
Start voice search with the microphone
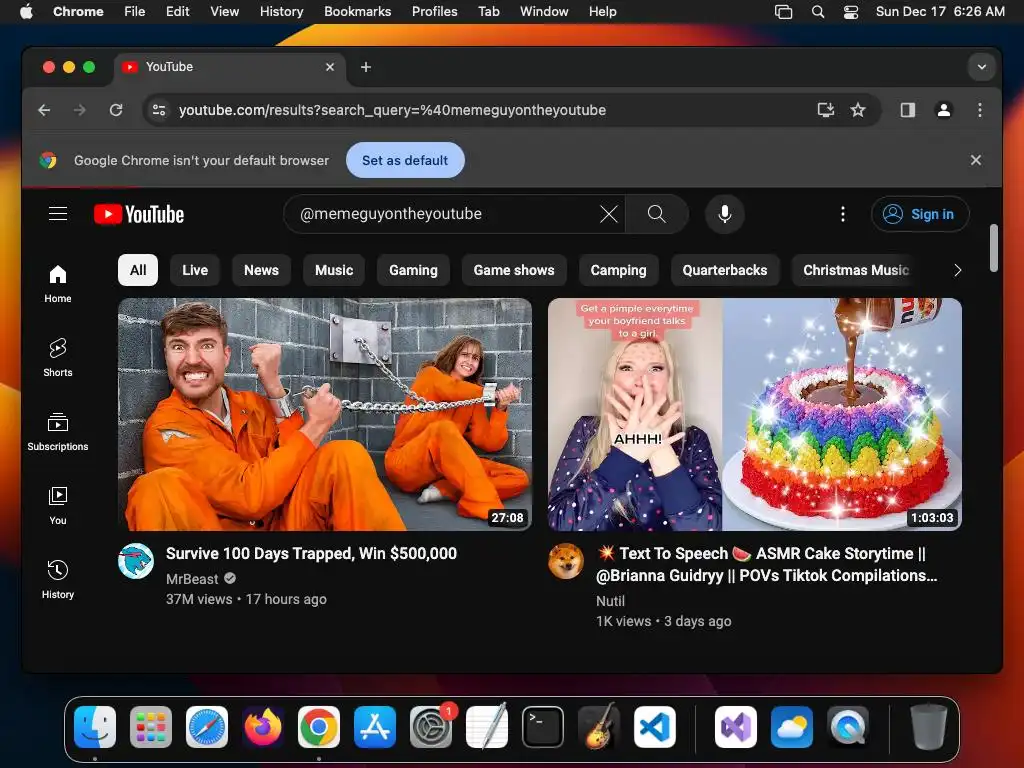coord(724,214)
